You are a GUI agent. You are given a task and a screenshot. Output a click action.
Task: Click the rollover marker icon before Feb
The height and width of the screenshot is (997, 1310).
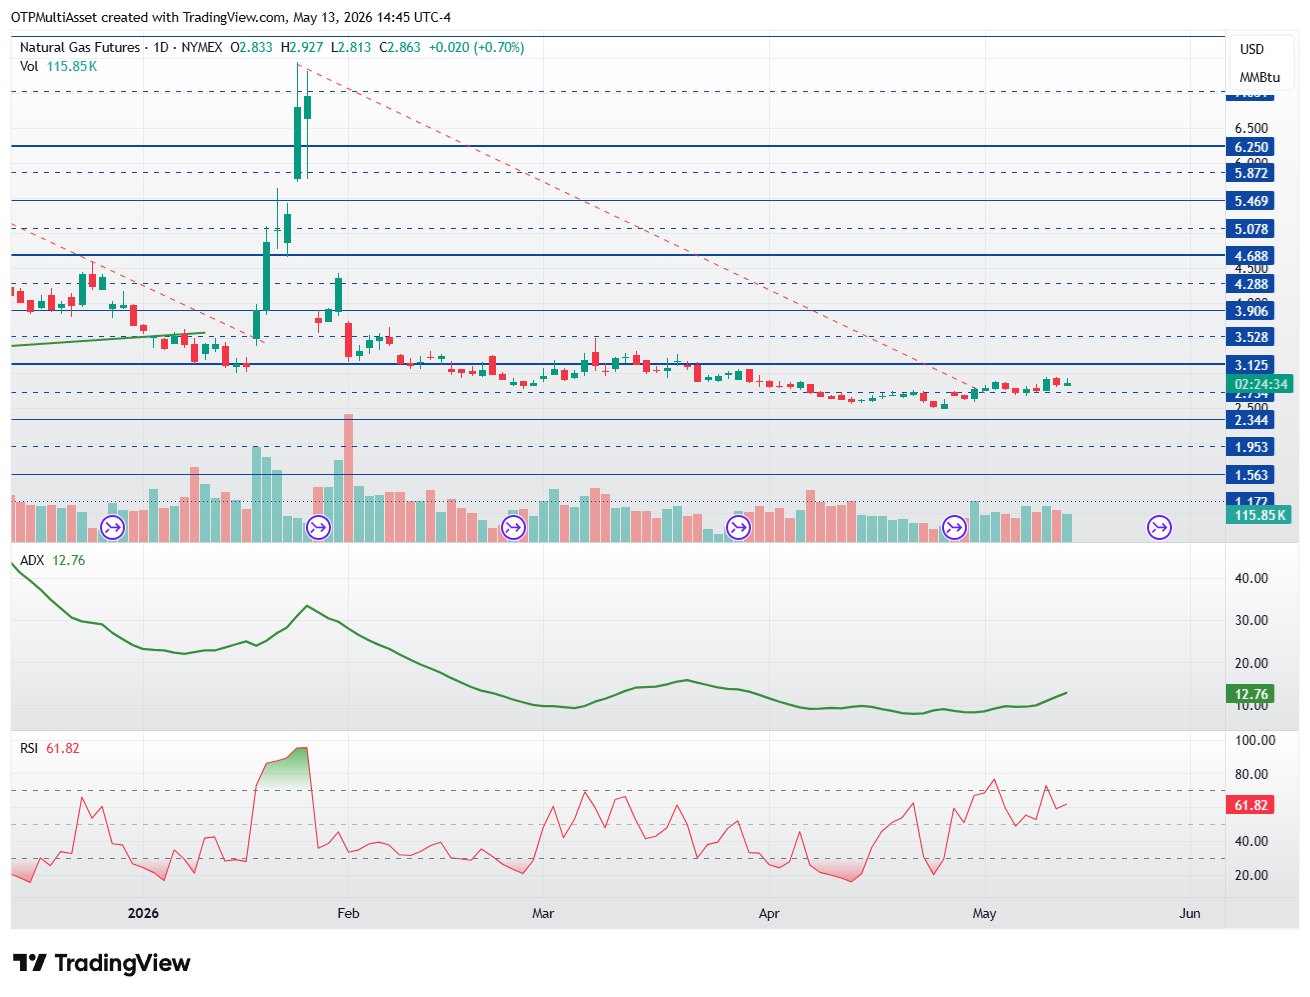pos(318,527)
